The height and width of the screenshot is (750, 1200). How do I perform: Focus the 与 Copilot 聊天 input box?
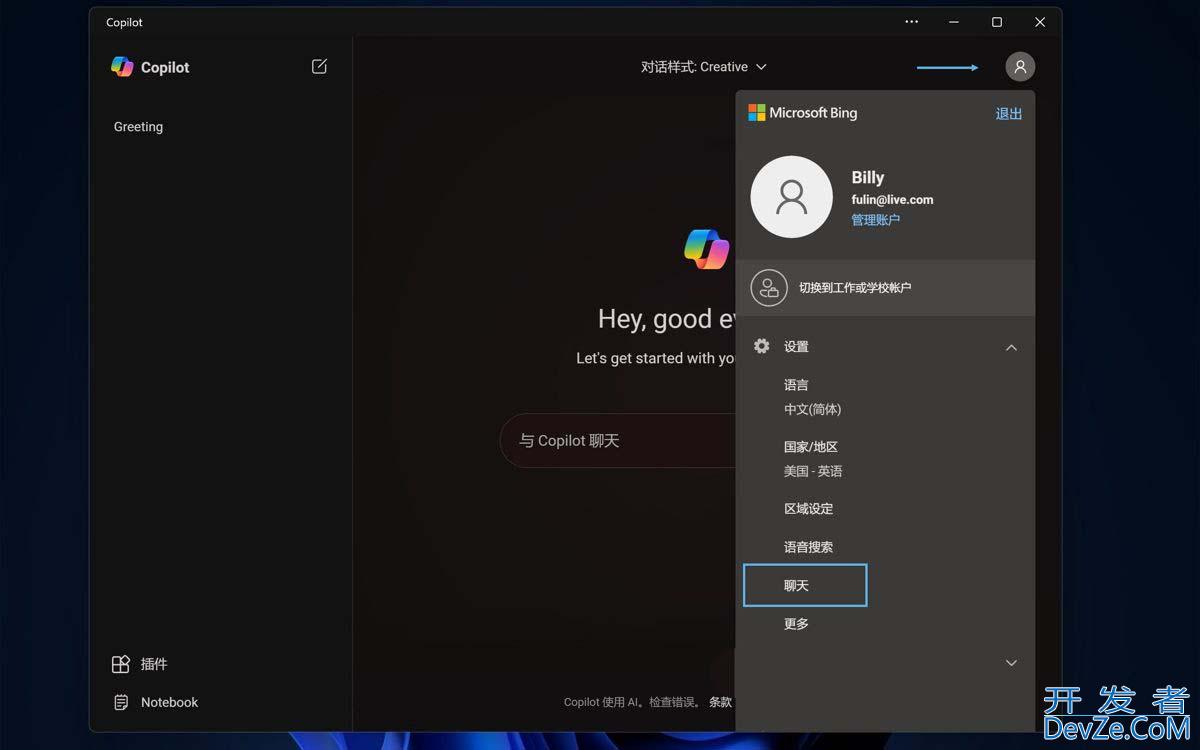(618, 441)
